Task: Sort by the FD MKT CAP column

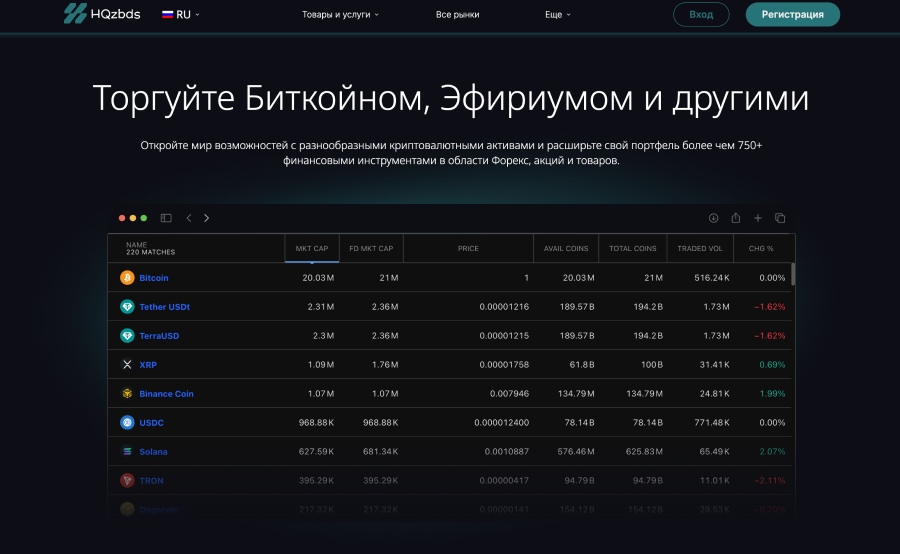Action: pos(371,249)
